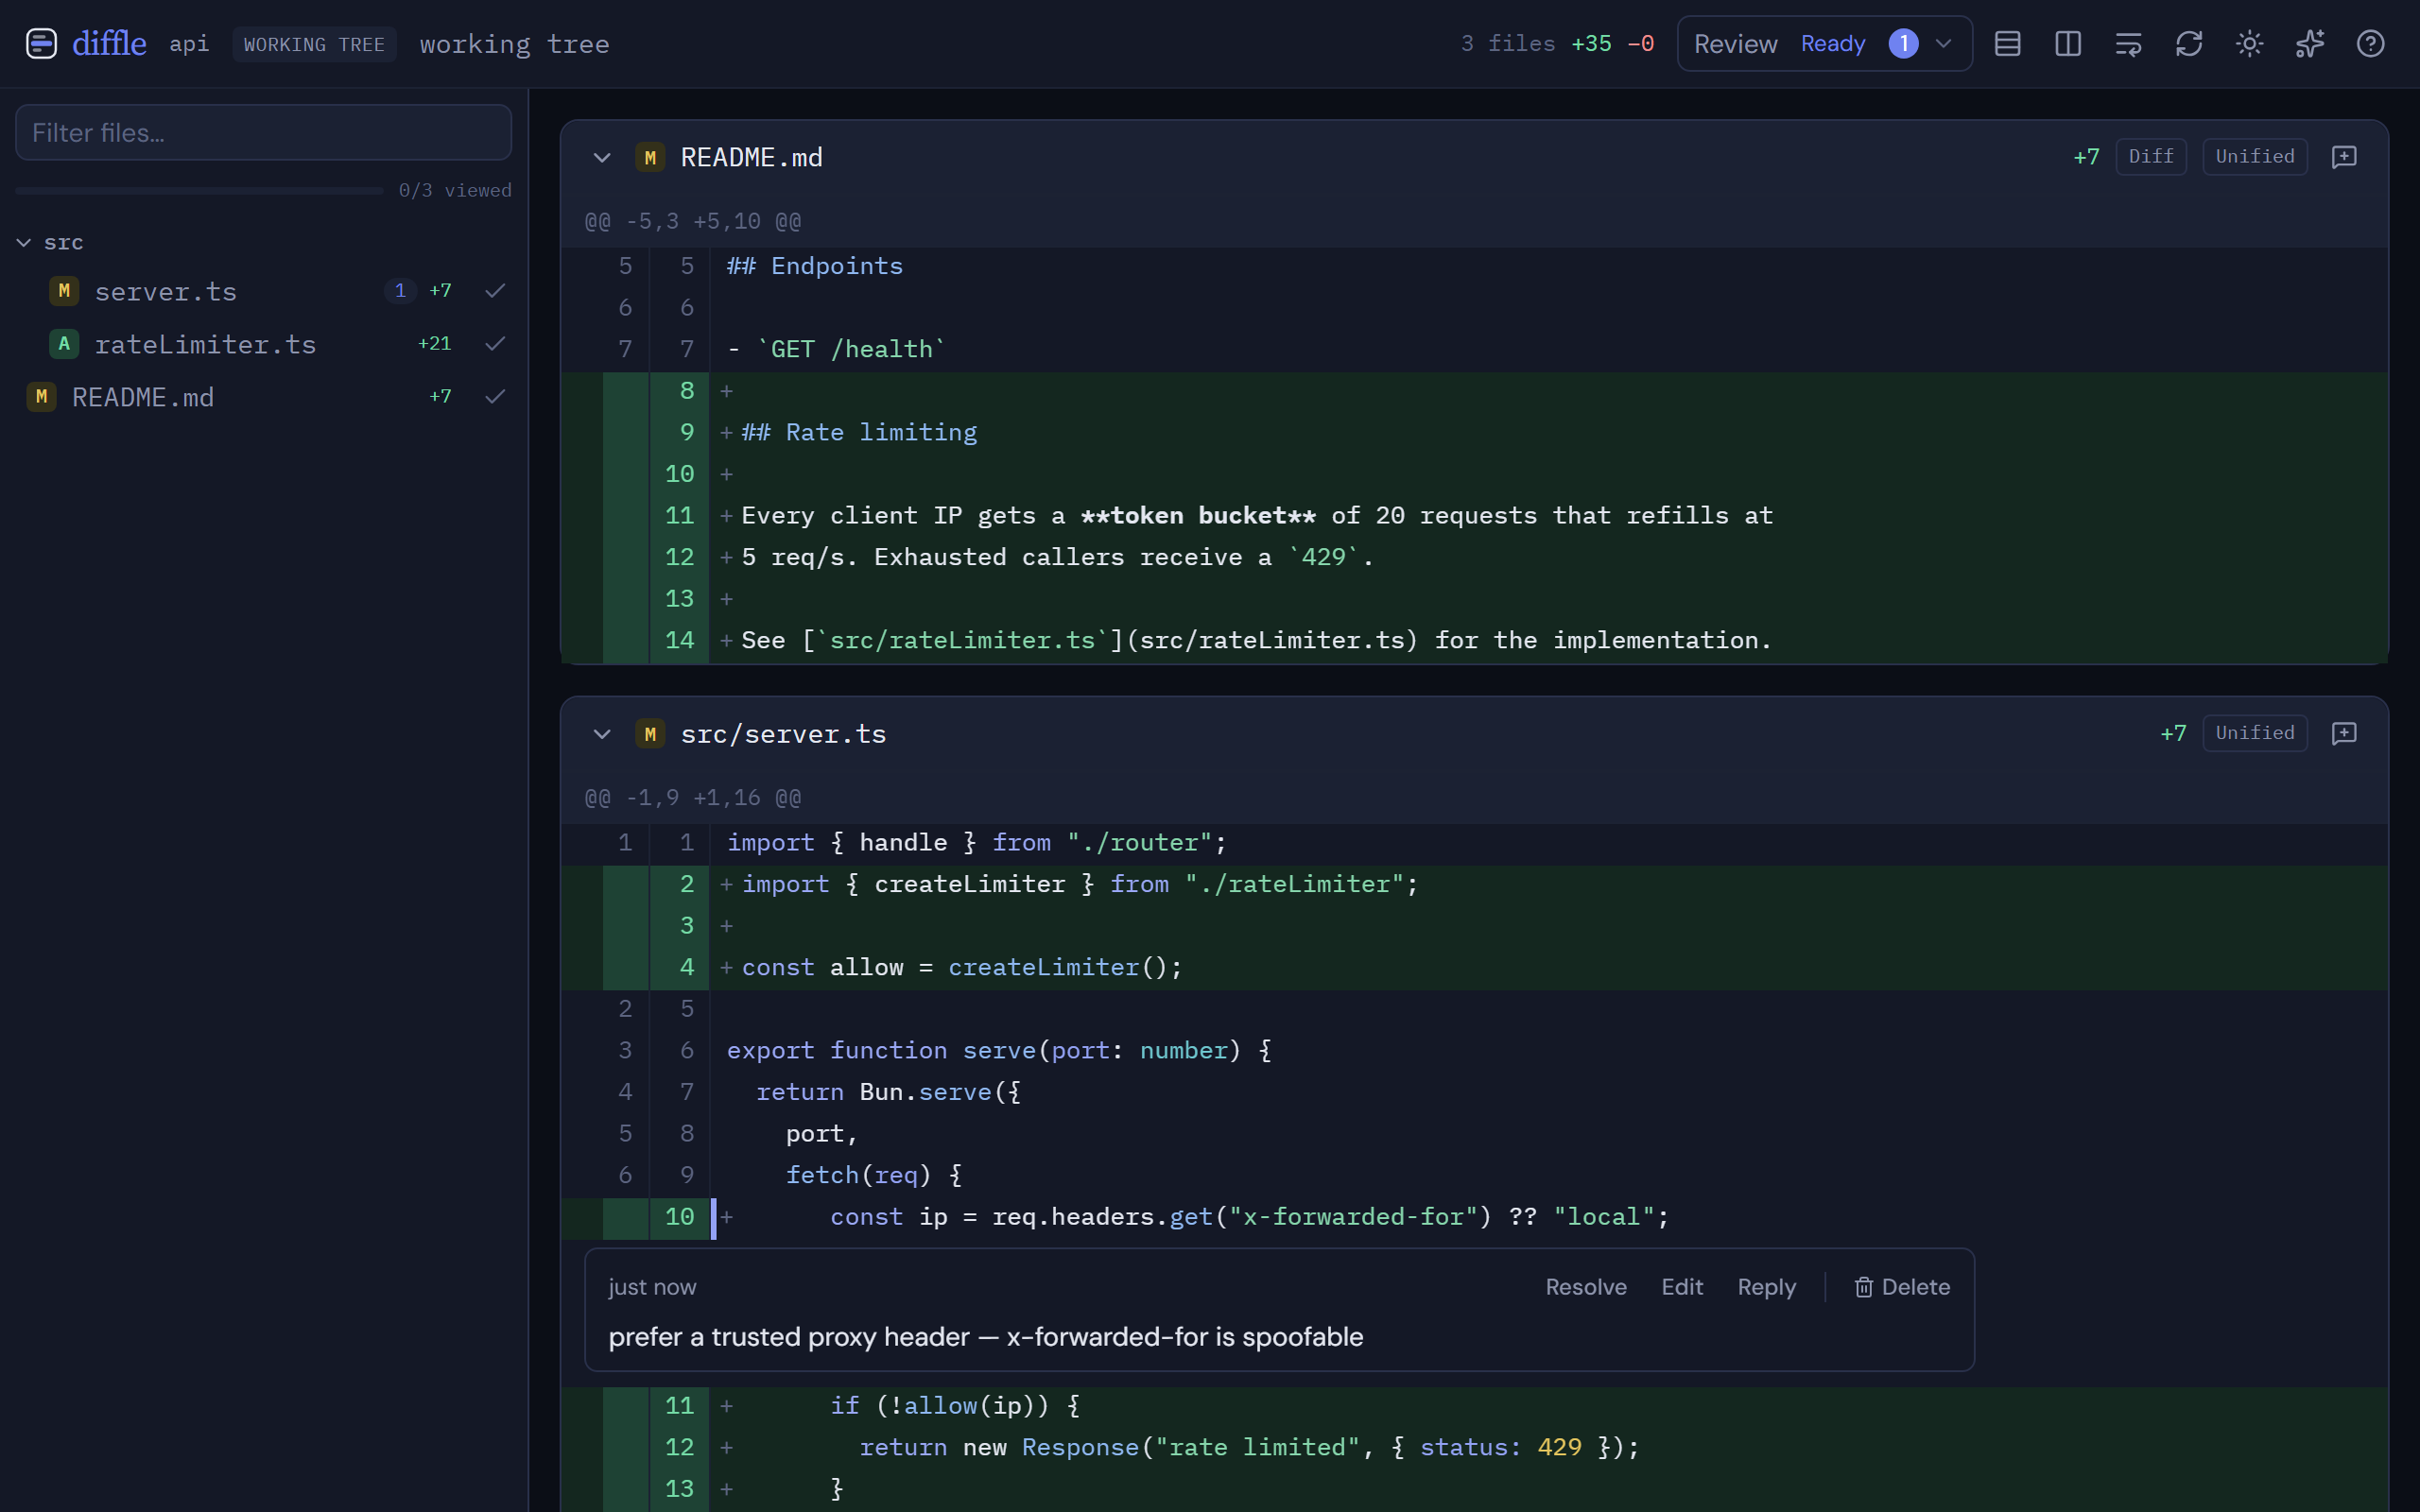Click the '0/3 viewed' counter
The width and height of the screenshot is (2420, 1512).
(455, 190)
